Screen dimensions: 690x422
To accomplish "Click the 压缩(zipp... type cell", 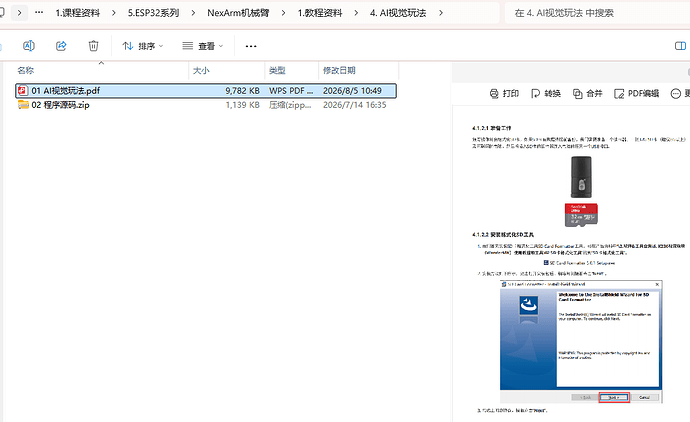I will [290, 105].
